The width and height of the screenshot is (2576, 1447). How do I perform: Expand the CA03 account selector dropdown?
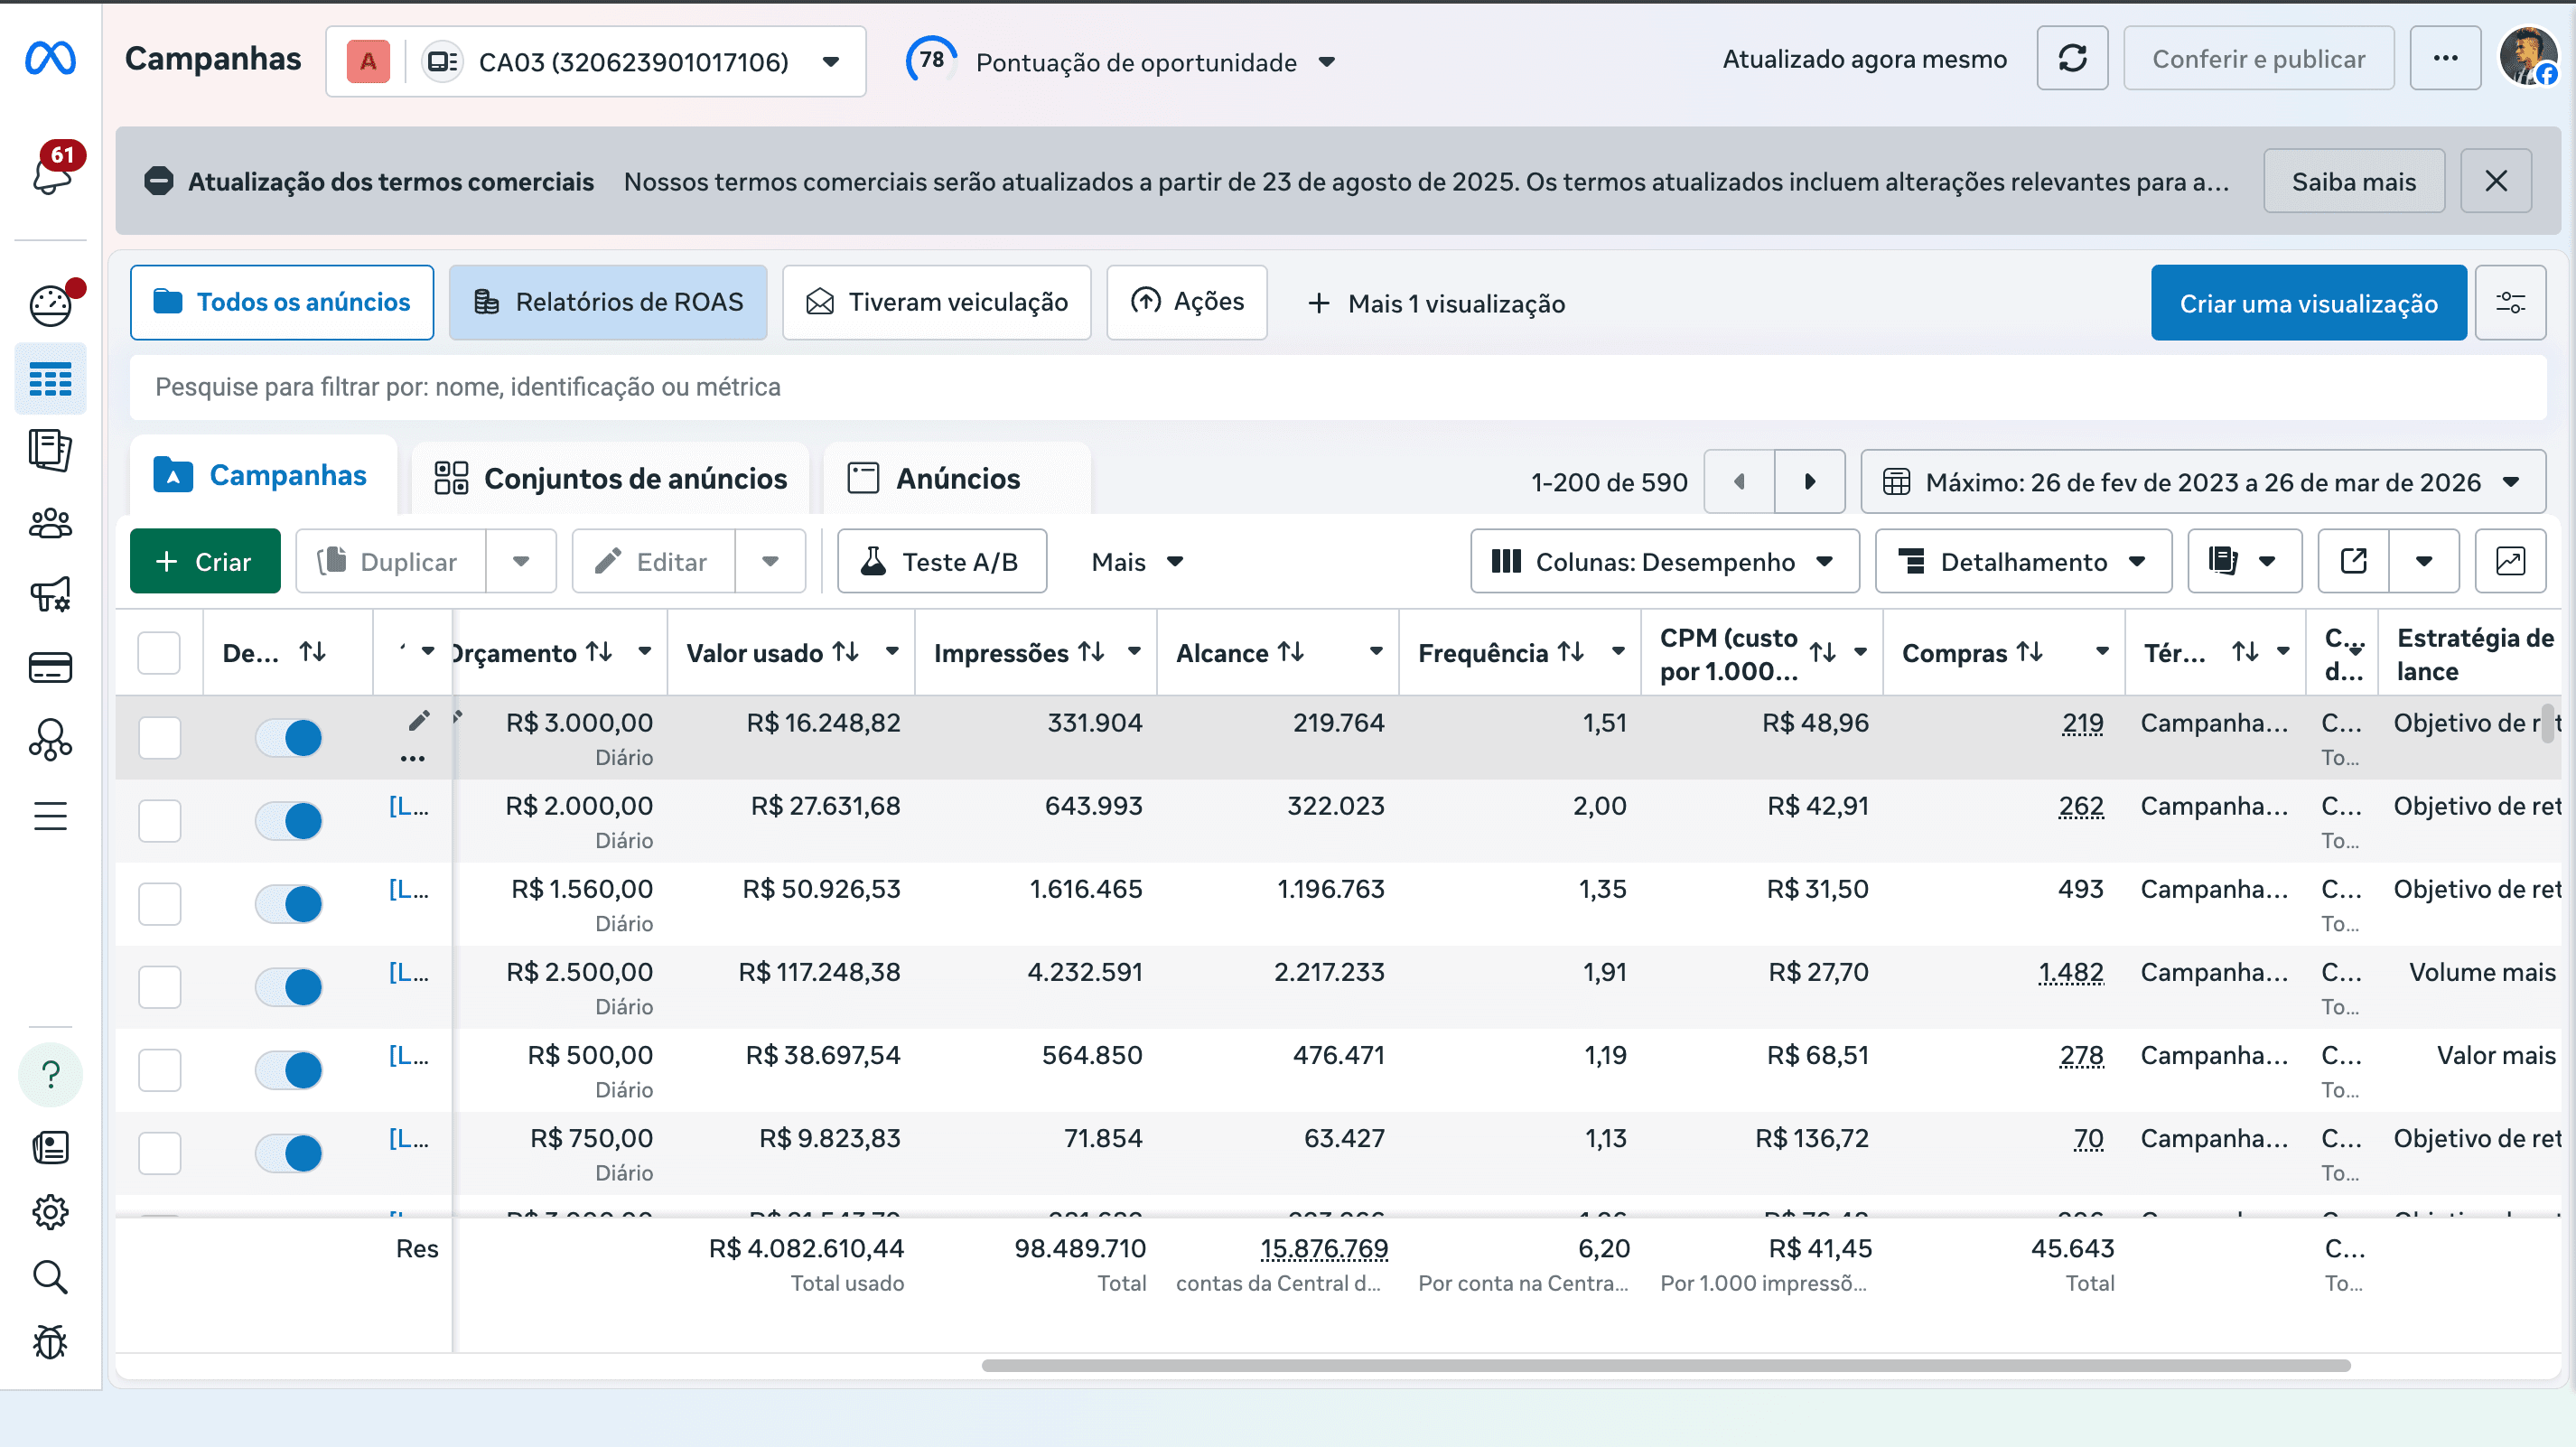[596, 62]
